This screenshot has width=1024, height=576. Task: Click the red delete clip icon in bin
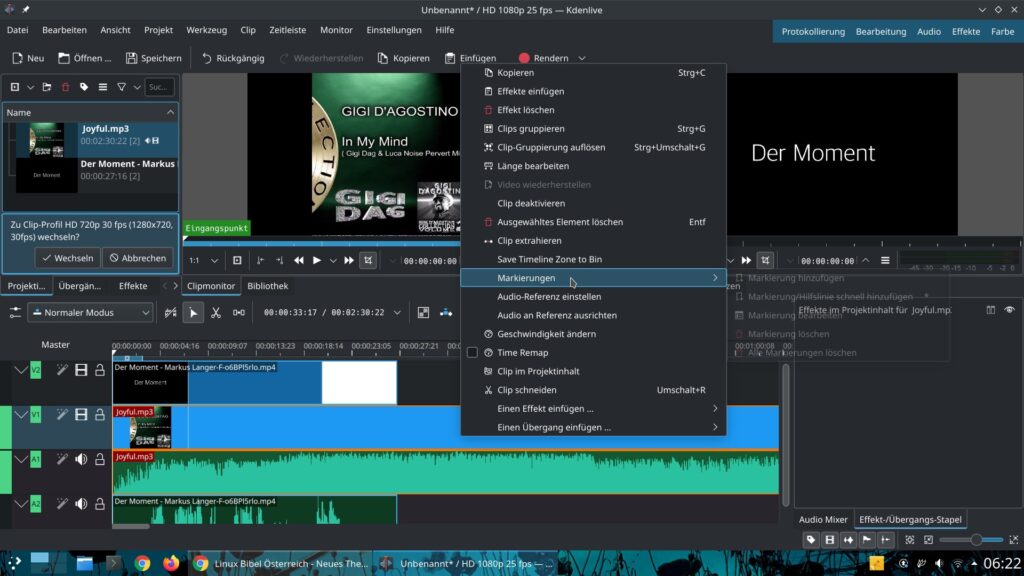click(x=65, y=87)
